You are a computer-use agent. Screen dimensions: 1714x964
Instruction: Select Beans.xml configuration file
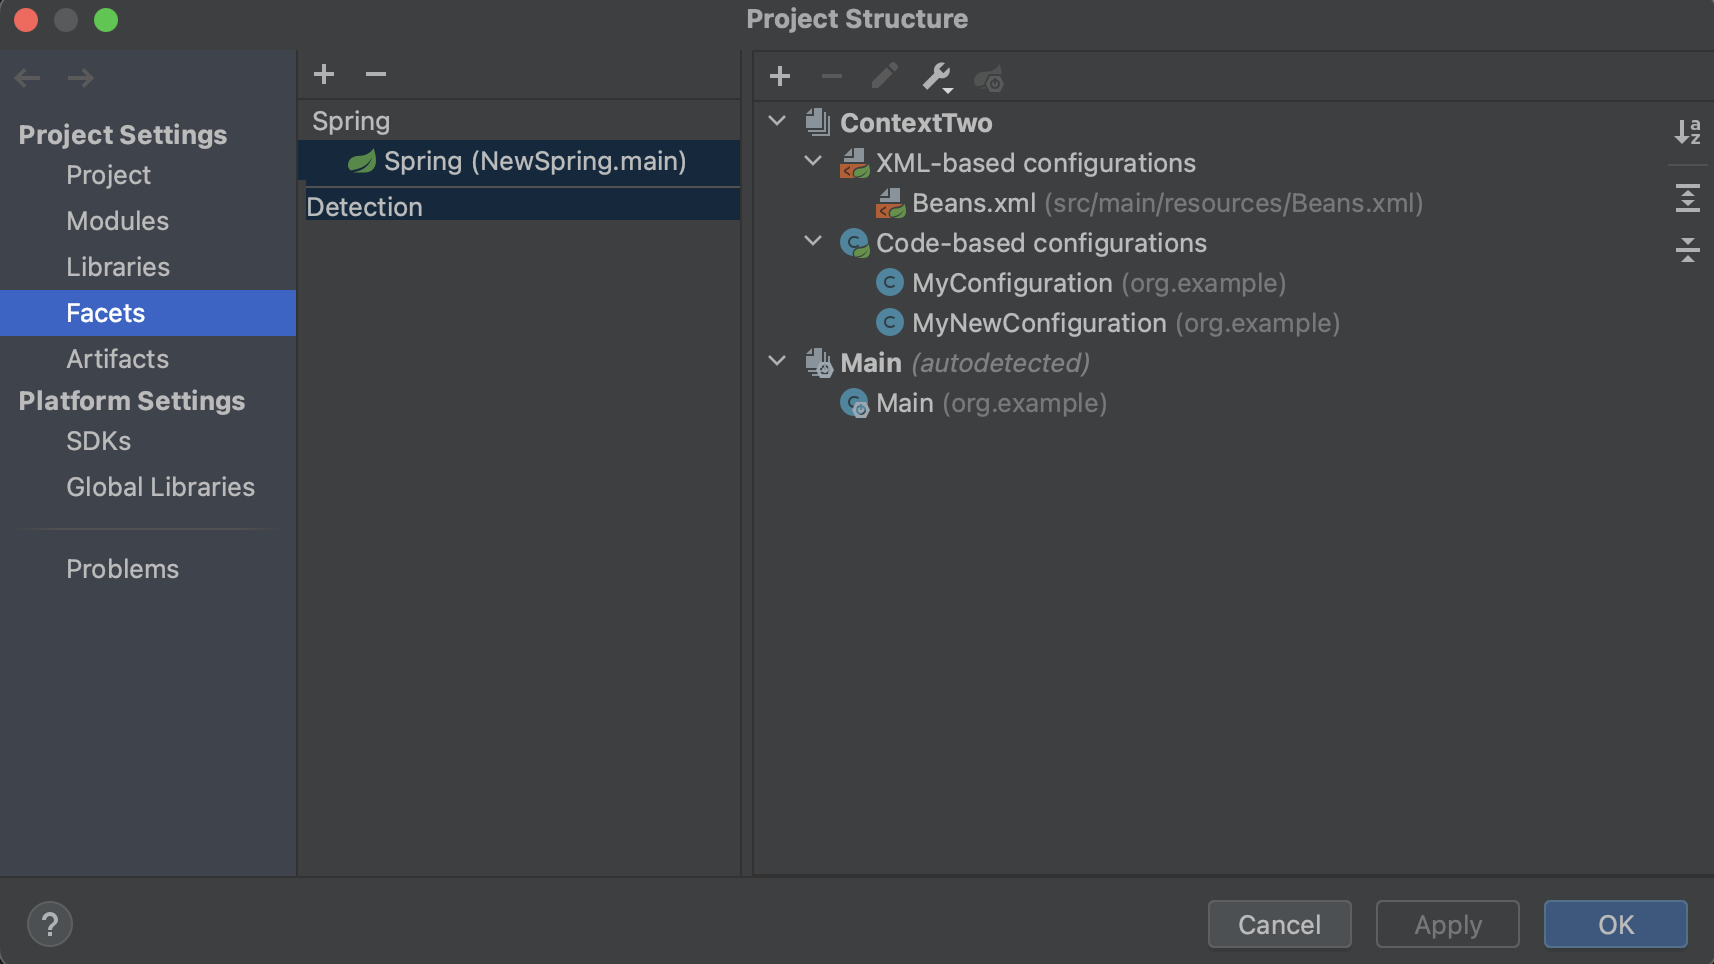(x=973, y=203)
